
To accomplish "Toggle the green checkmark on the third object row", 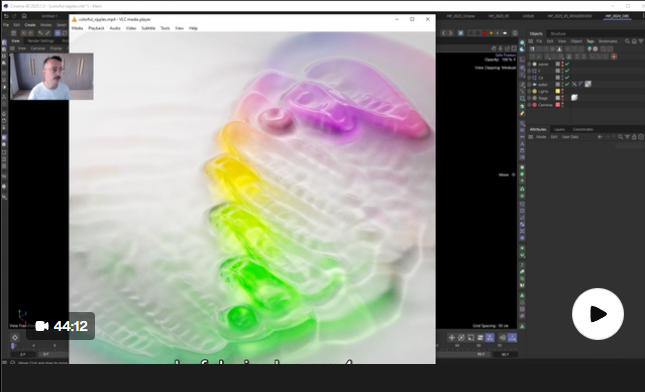I will (567, 77).
